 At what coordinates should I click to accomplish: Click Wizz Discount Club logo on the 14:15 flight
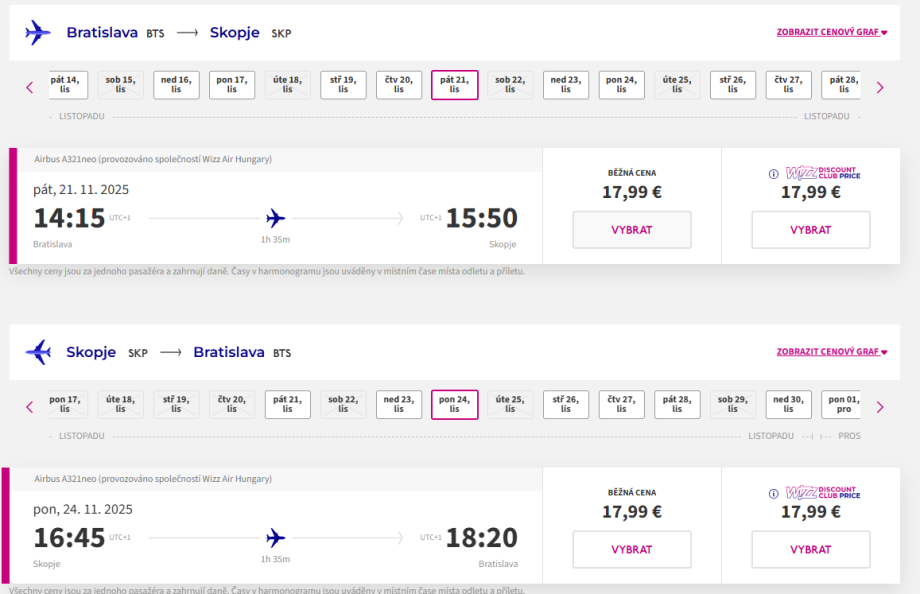823,173
